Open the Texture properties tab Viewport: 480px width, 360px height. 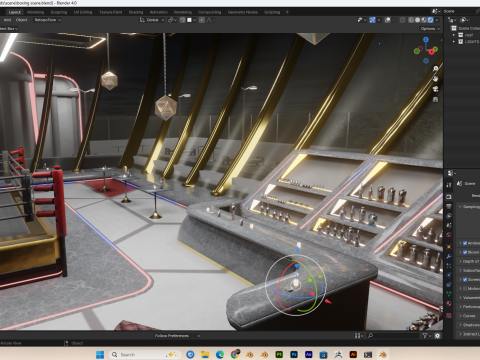point(449,315)
